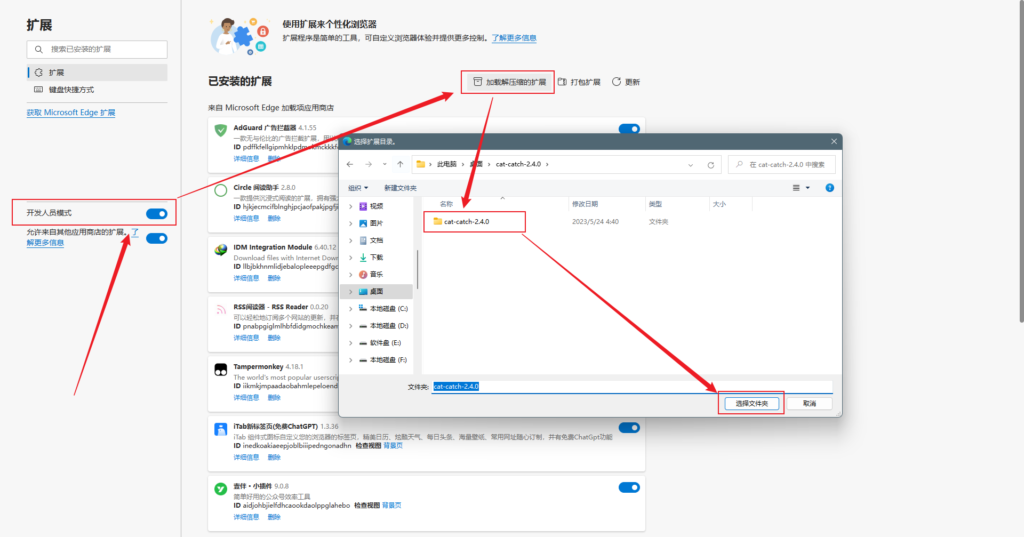Viewport: 1024px width, 537px height.
Task: Expand the 视频 tree node chevron
Action: coord(351,206)
